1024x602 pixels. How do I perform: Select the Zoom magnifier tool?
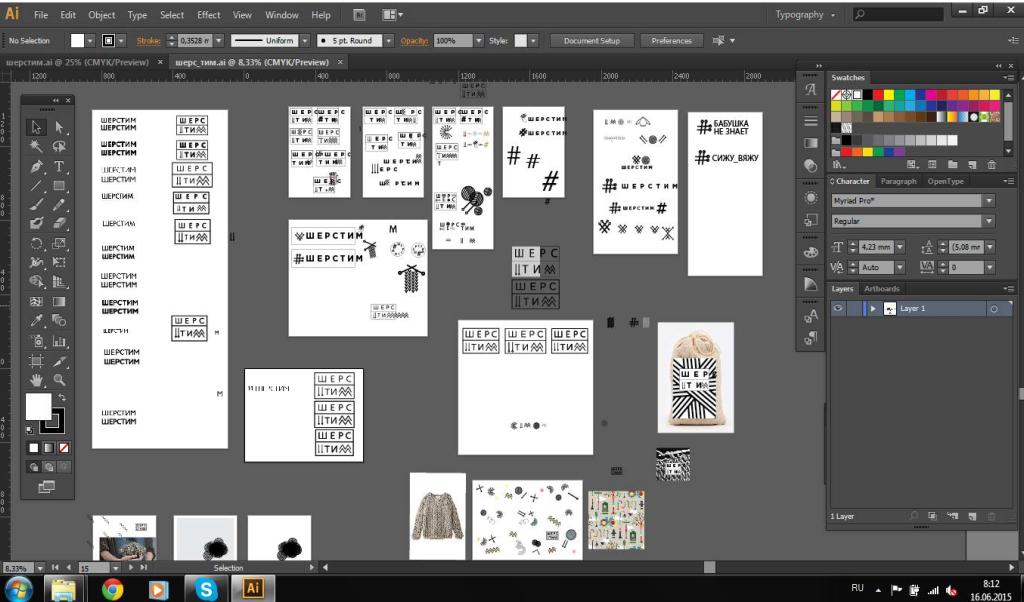[59, 380]
